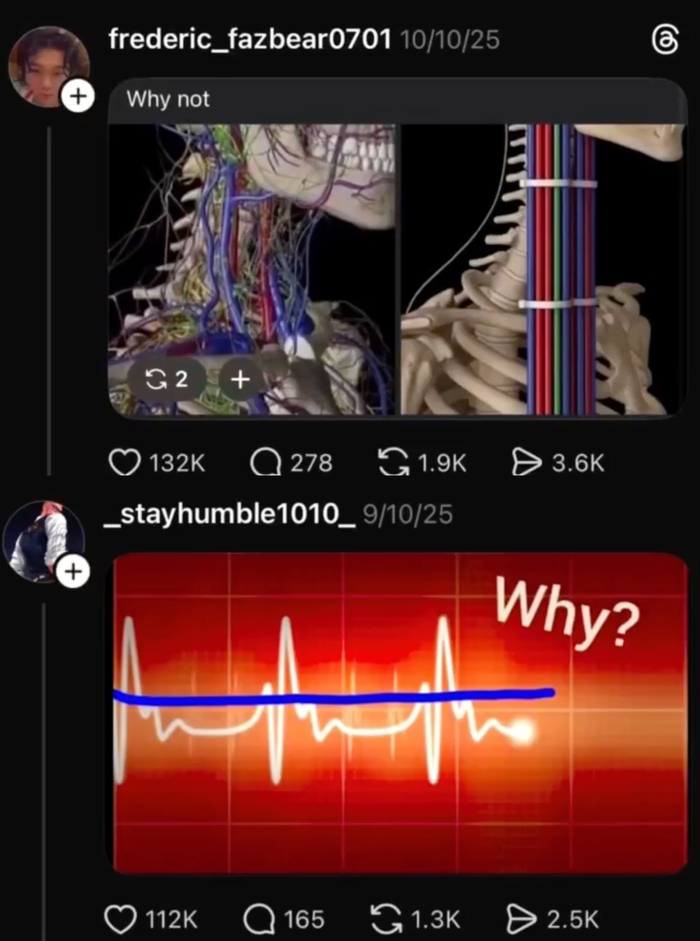This screenshot has width=700, height=941.
Task: Tap the plus overlay on anatomy image
Action: 240,379
